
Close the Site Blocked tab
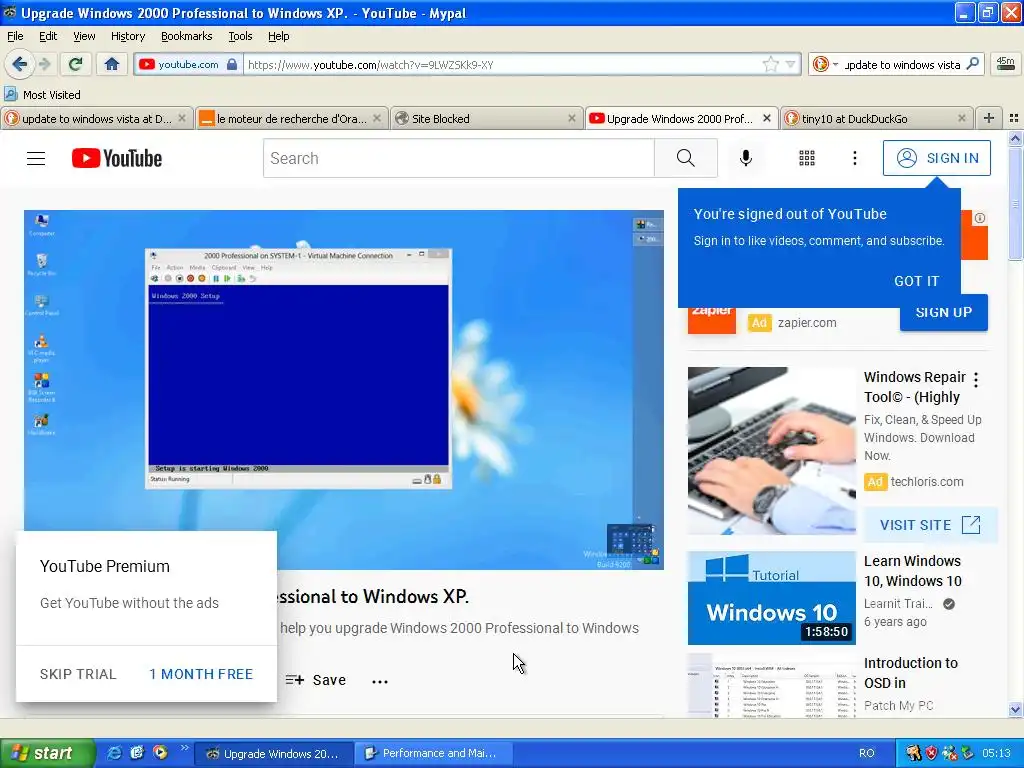[x=571, y=118]
